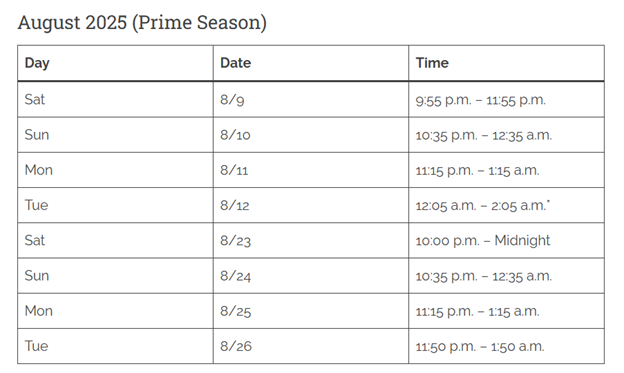
Task: Click the 10:00 p.m. – Midnight time cell
Action: point(506,240)
